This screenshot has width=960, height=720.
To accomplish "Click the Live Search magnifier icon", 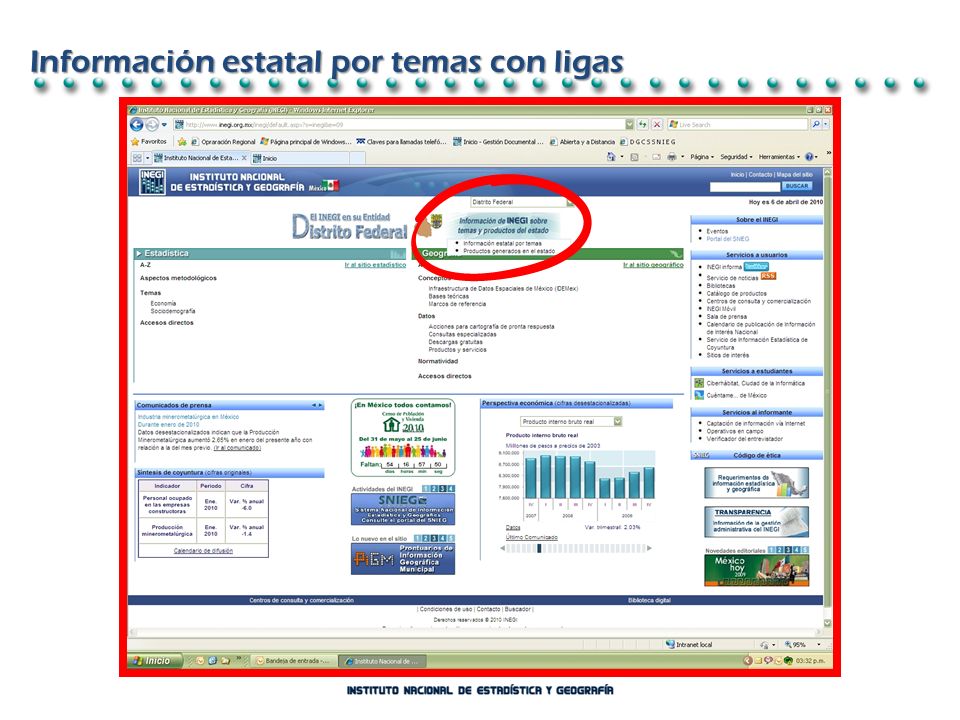I will pos(816,124).
